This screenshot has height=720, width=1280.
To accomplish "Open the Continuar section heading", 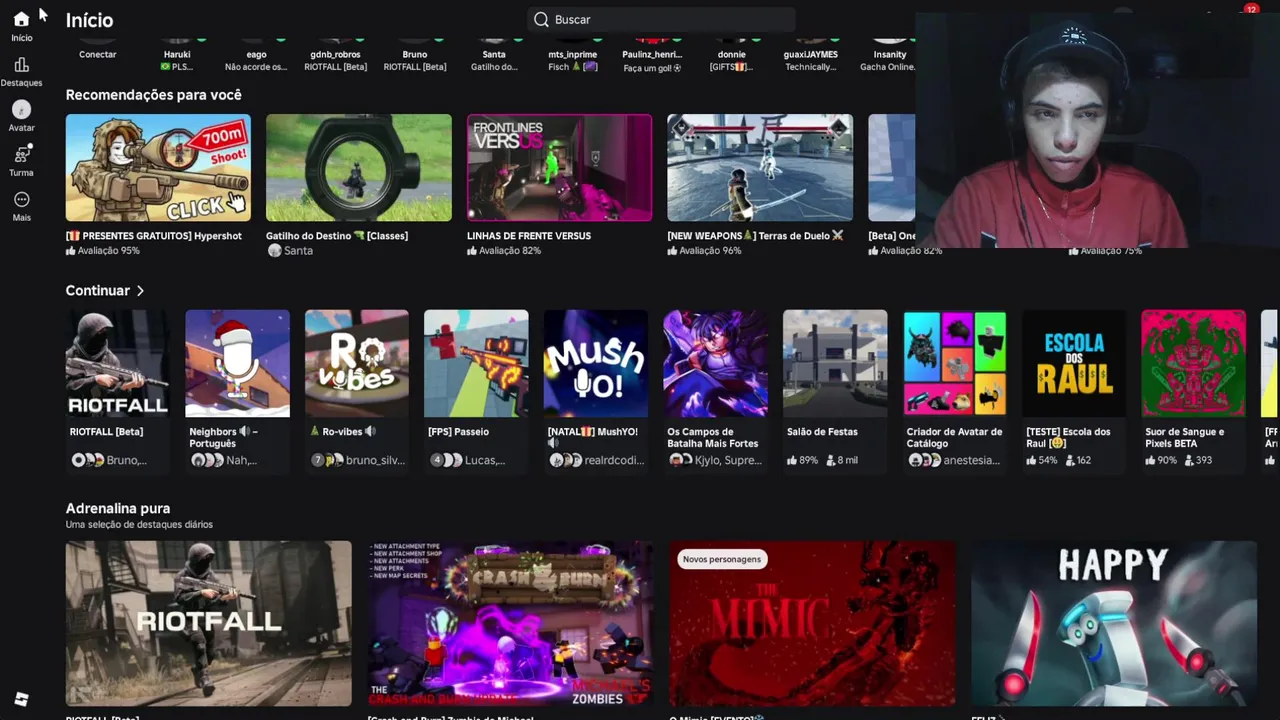I will click(x=98, y=290).
